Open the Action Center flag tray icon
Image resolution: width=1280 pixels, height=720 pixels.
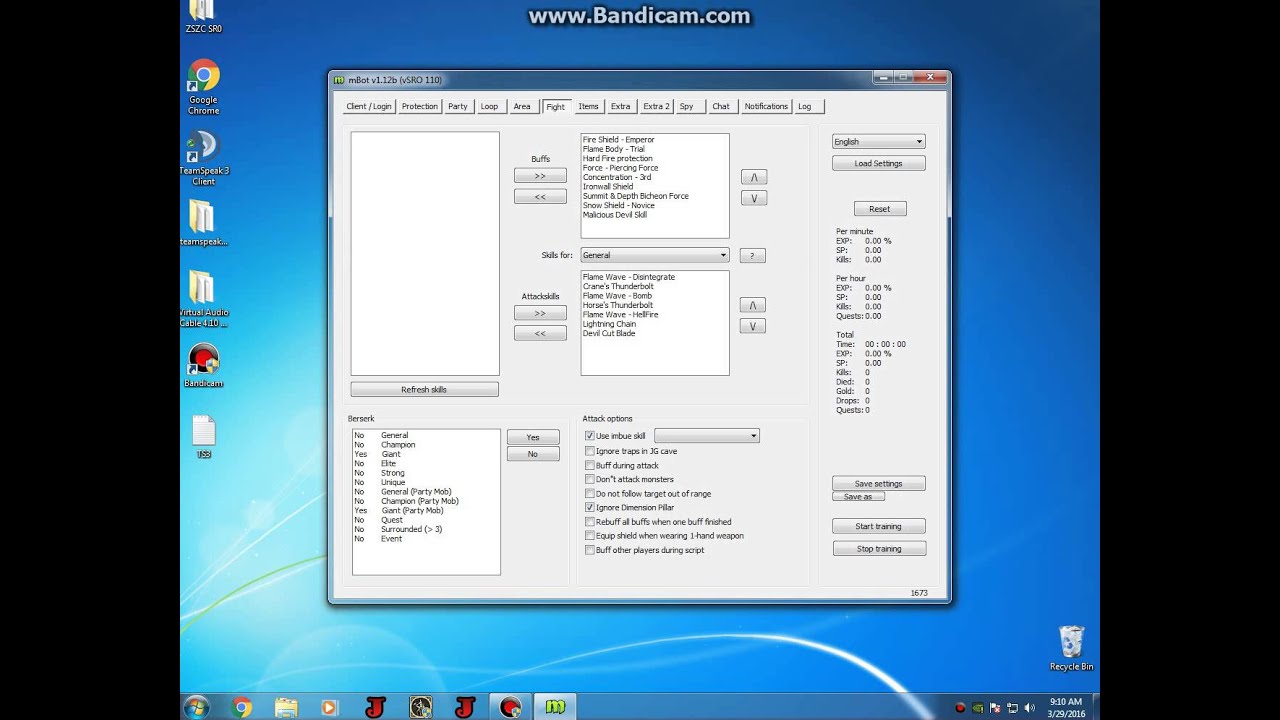[x=995, y=708]
